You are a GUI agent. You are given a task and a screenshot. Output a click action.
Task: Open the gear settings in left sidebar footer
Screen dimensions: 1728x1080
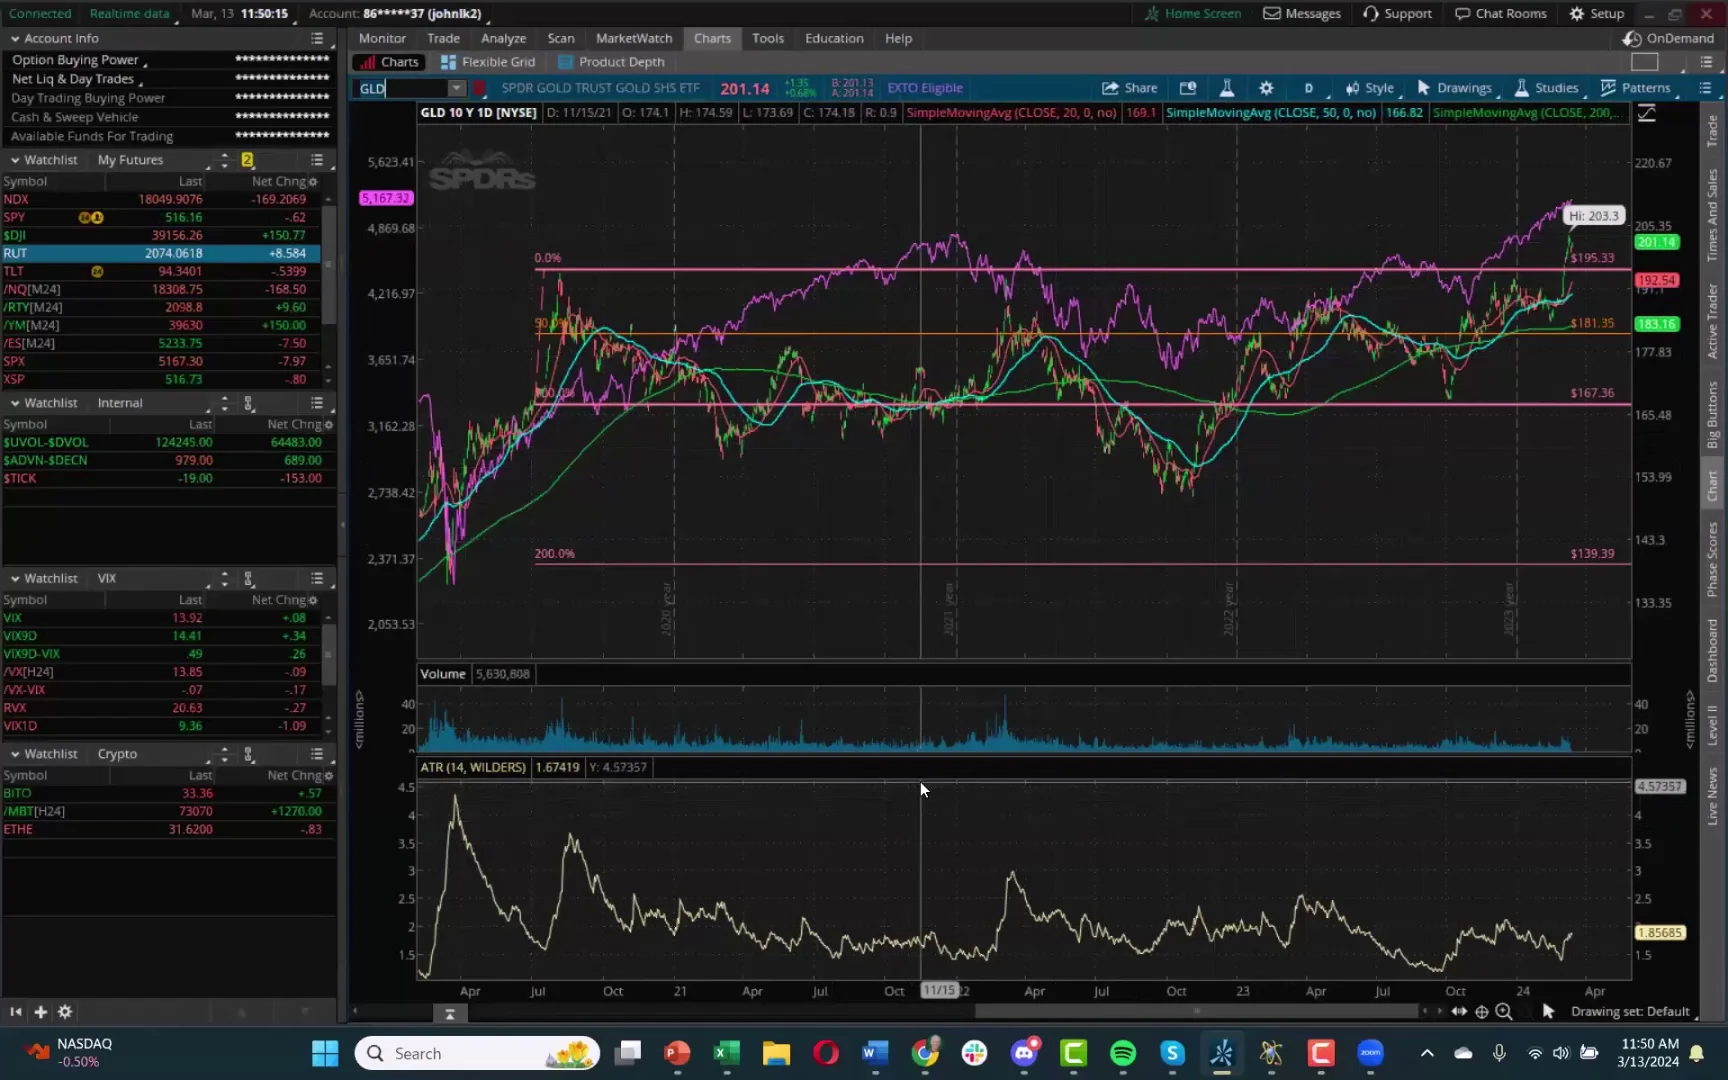(x=65, y=1012)
